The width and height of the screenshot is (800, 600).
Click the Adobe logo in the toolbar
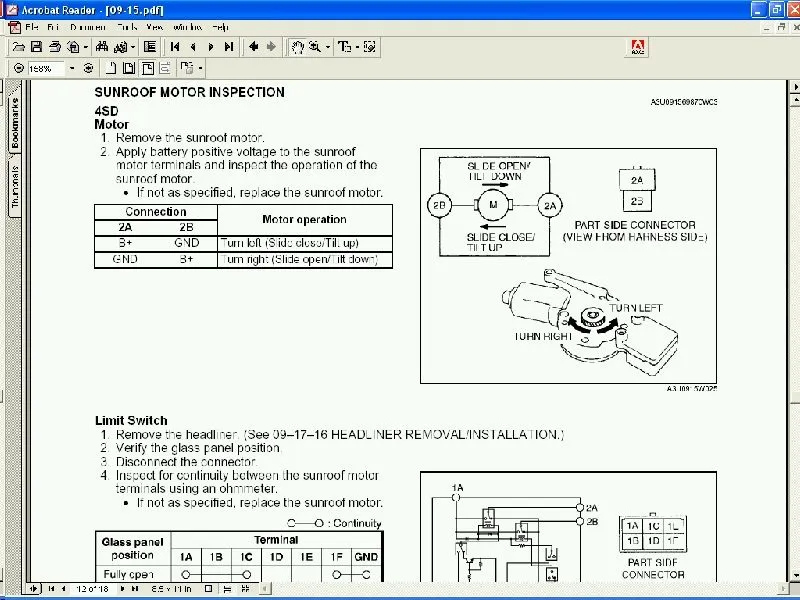pyautogui.click(x=636, y=46)
